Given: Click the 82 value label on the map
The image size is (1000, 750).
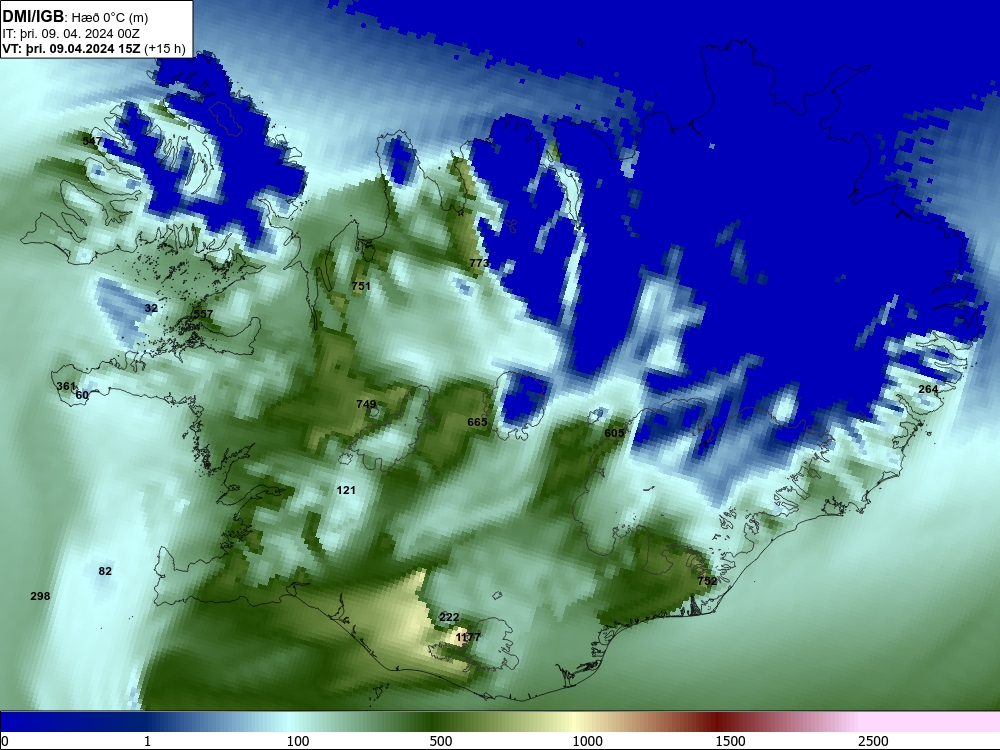Looking at the screenshot, I should click(105, 571).
